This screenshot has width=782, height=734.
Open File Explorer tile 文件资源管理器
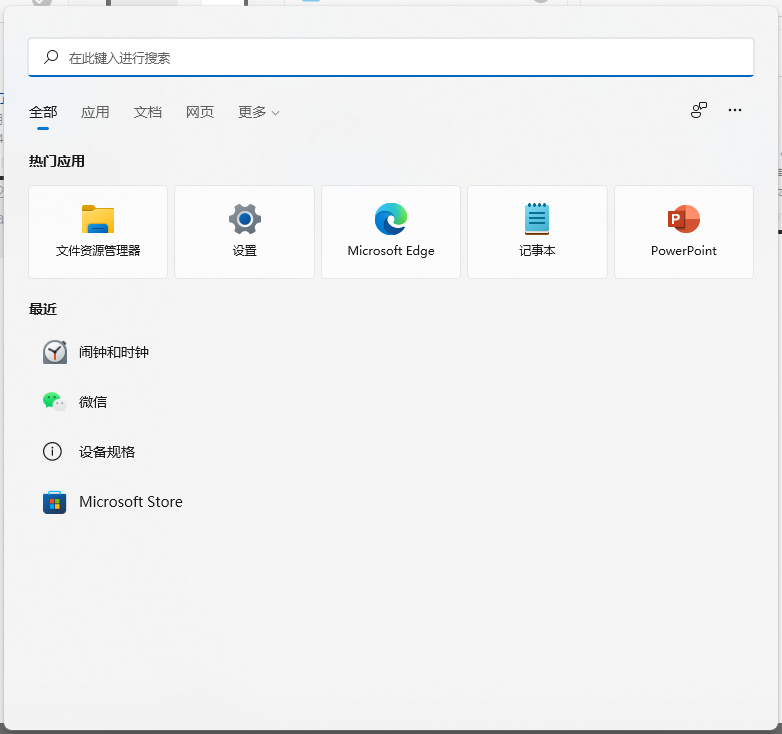pos(98,232)
